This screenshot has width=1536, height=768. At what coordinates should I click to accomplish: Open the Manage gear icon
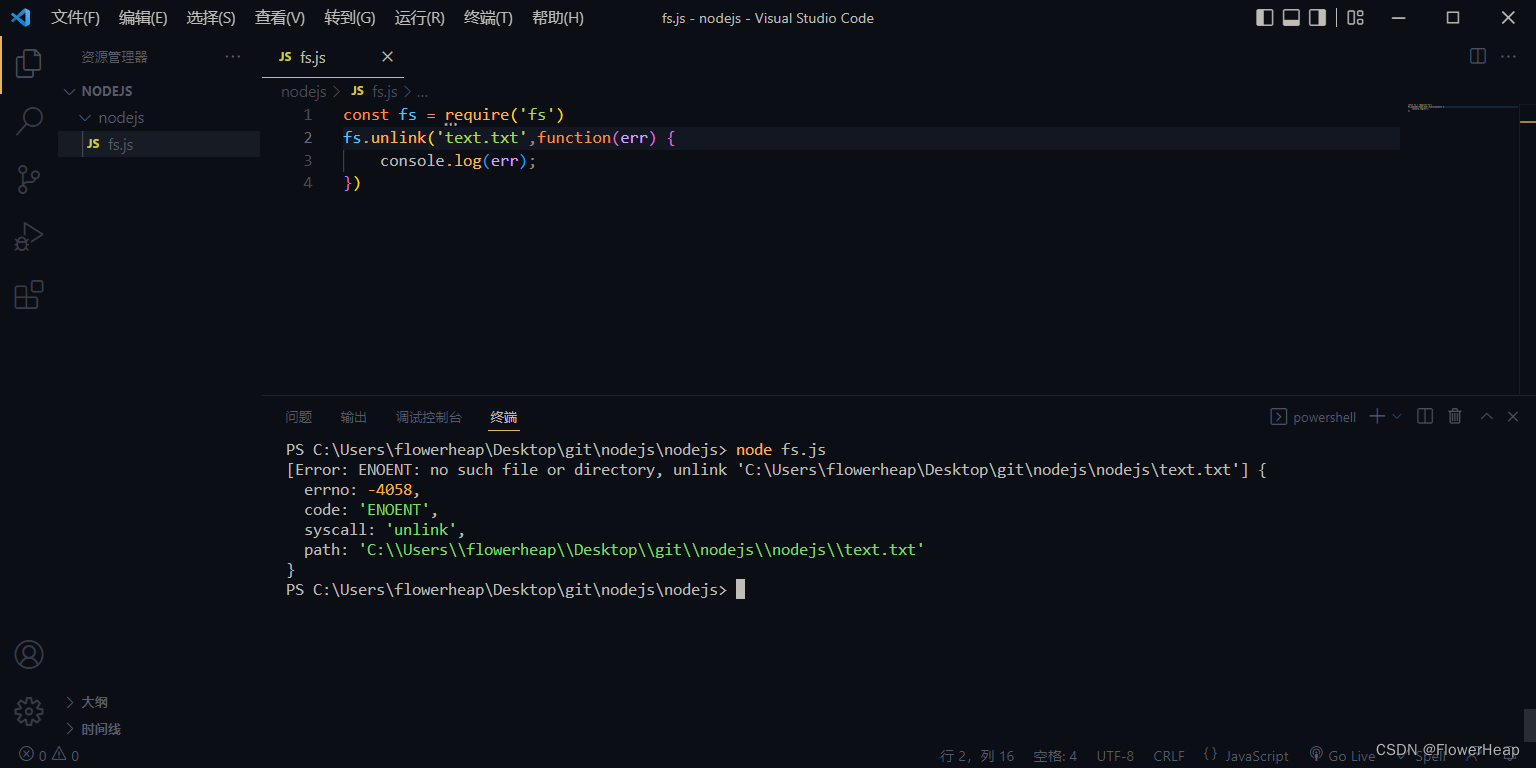pyautogui.click(x=29, y=711)
